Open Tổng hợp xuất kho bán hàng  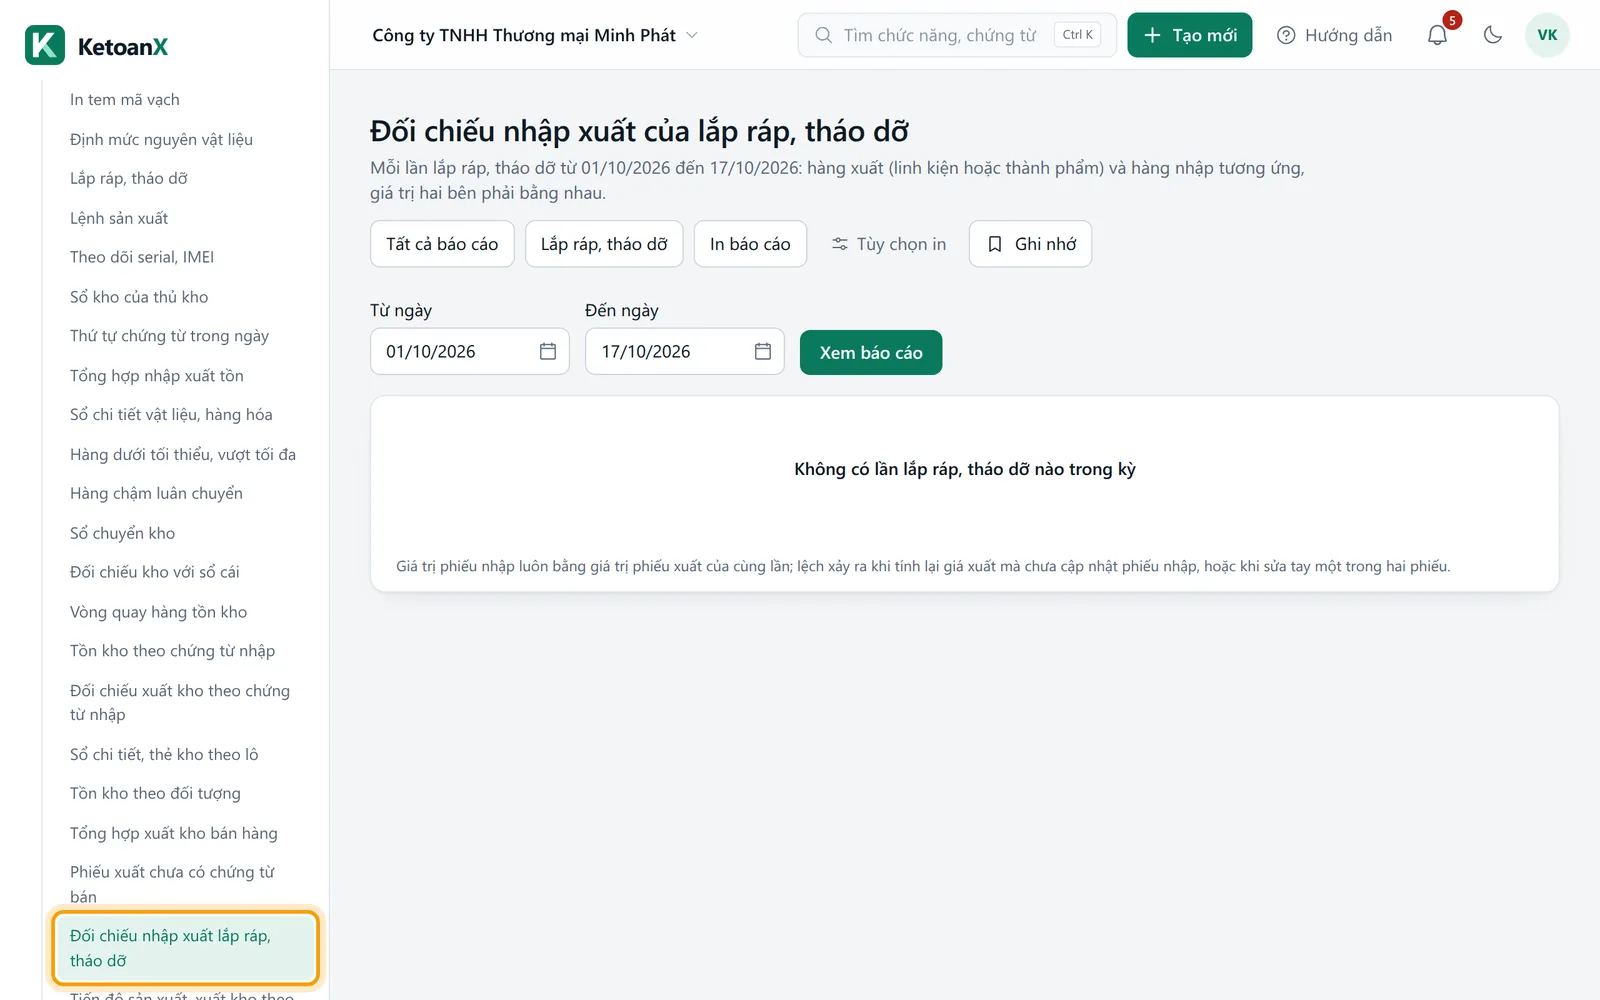(x=174, y=833)
